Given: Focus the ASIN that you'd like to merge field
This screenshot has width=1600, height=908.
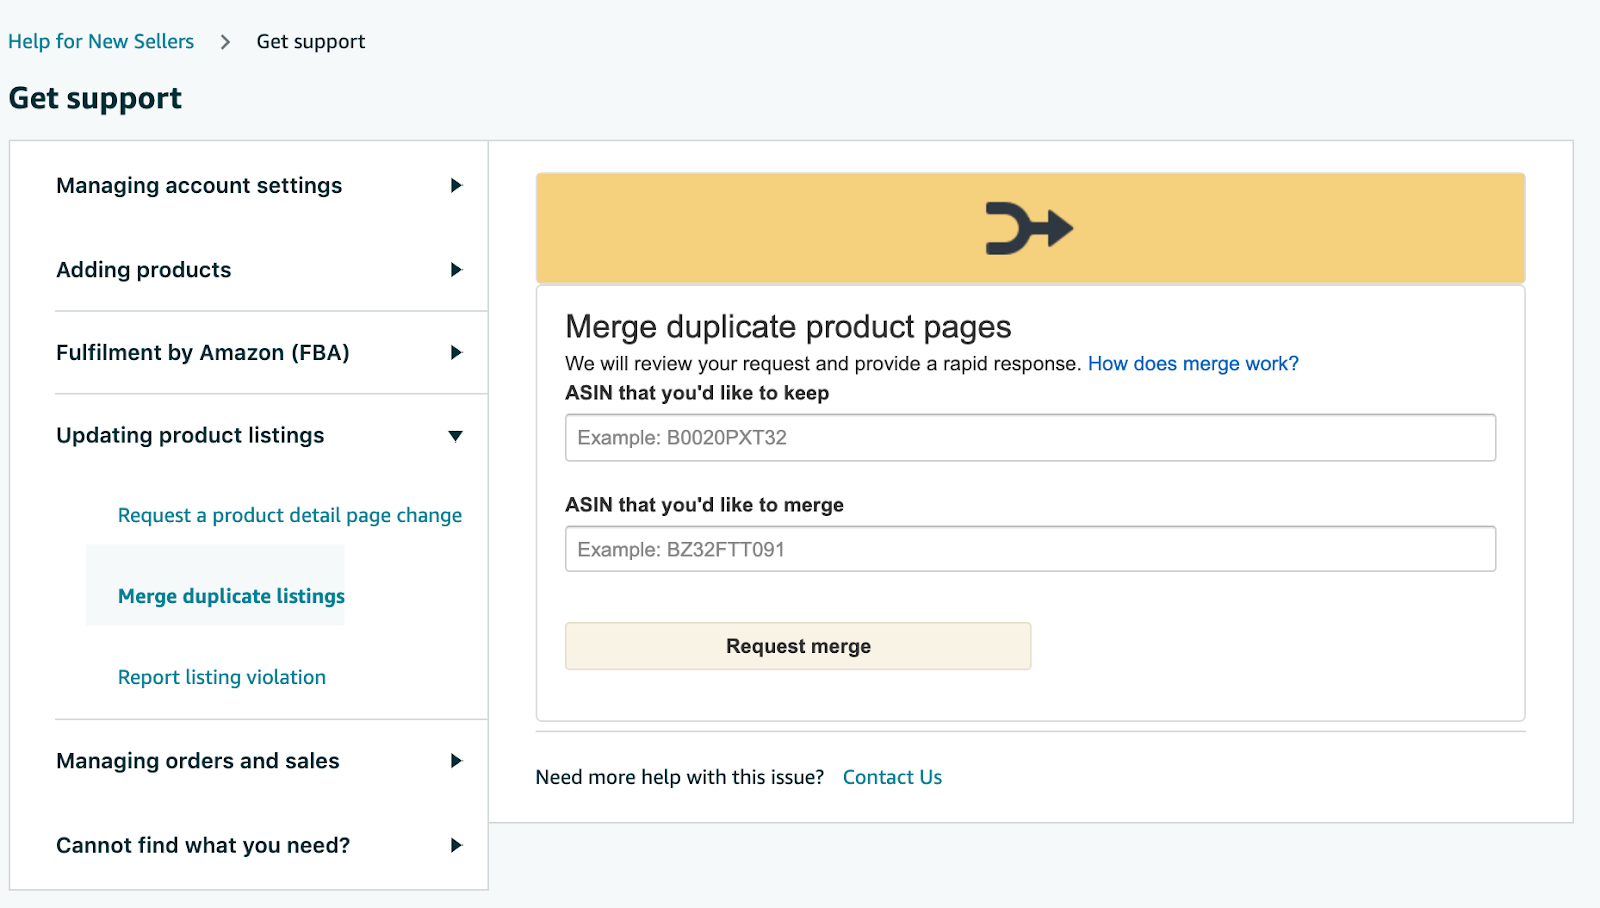Looking at the screenshot, I should pyautogui.click(x=1030, y=549).
